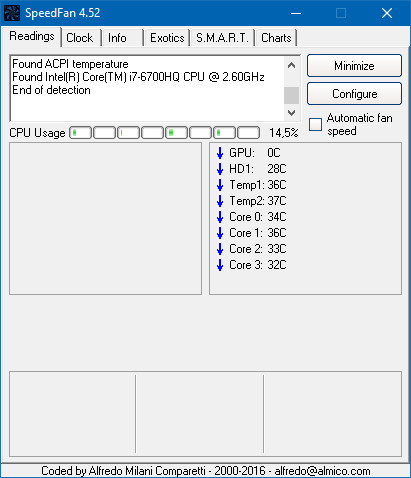Switch to the Readings tab
The image size is (411, 478).
point(32,36)
